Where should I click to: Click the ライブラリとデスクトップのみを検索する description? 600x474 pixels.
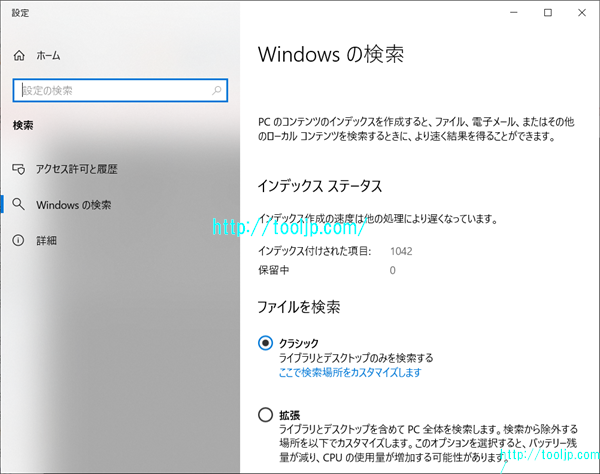[x=356, y=358]
